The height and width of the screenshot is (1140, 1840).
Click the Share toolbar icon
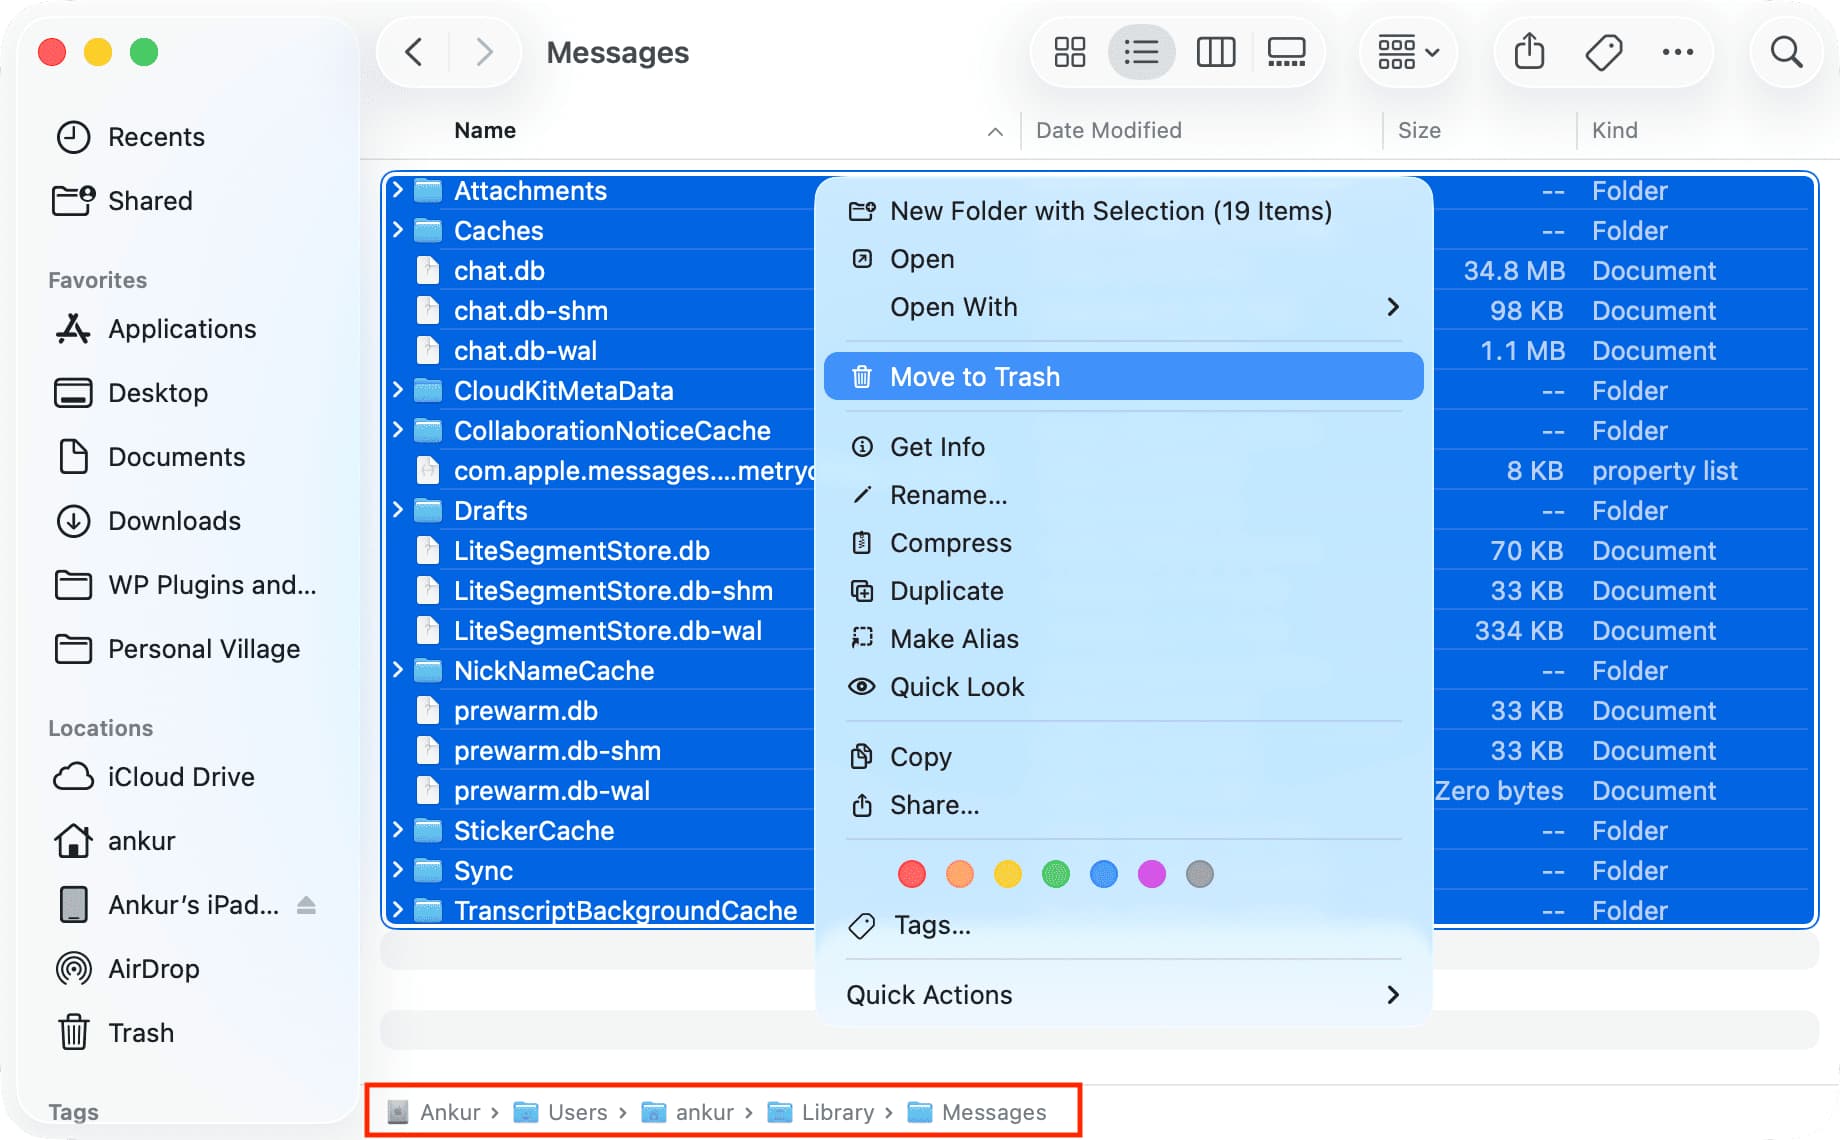pos(1528,52)
